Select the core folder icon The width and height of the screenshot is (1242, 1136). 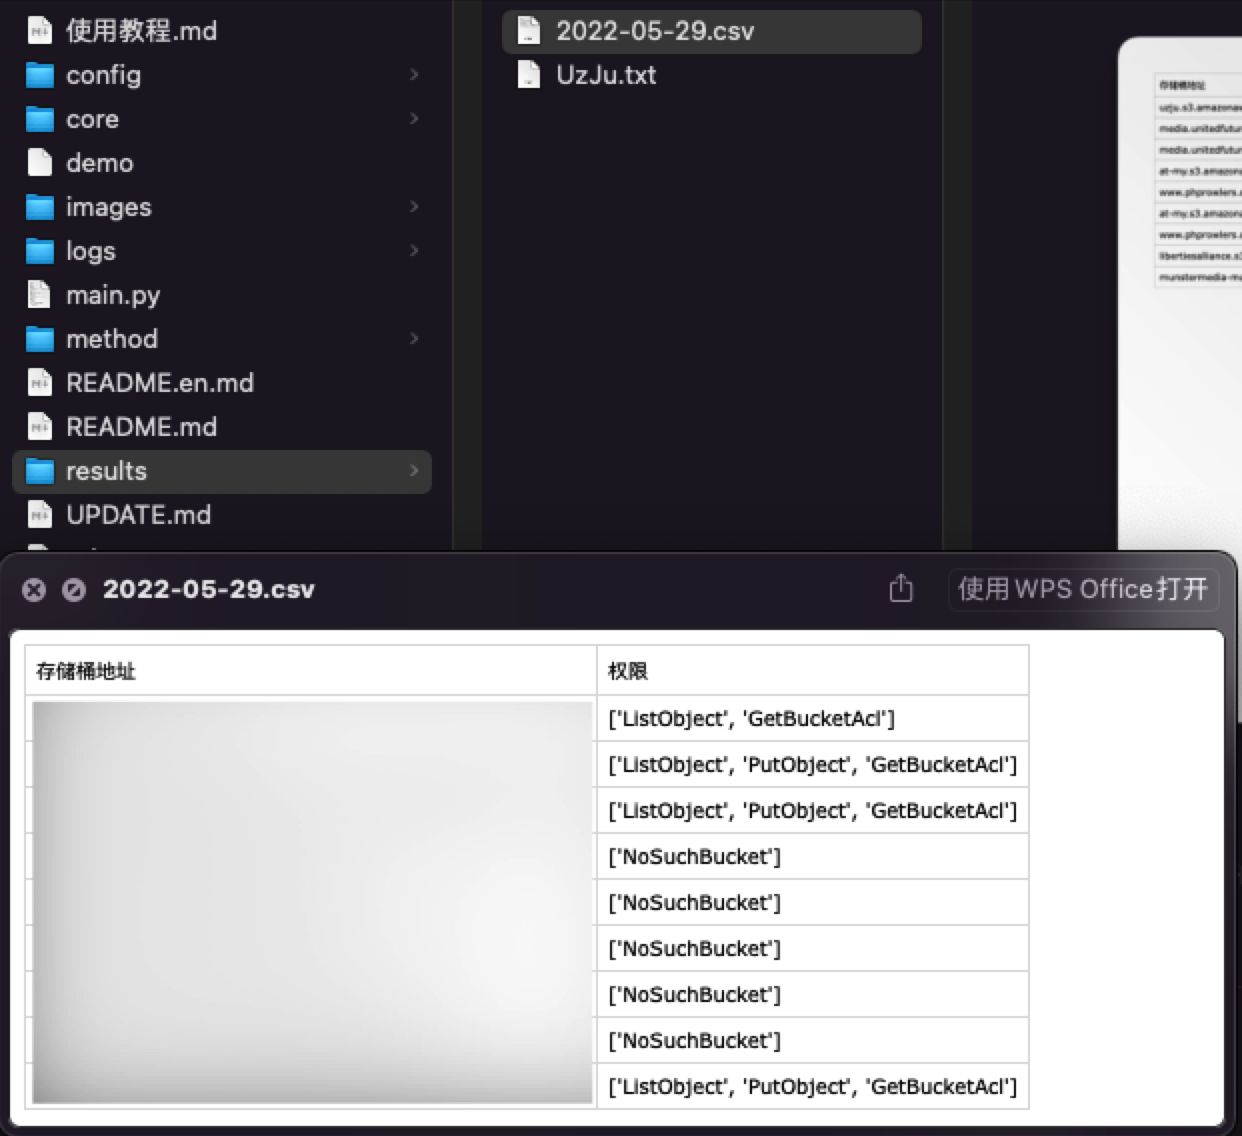(x=39, y=119)
